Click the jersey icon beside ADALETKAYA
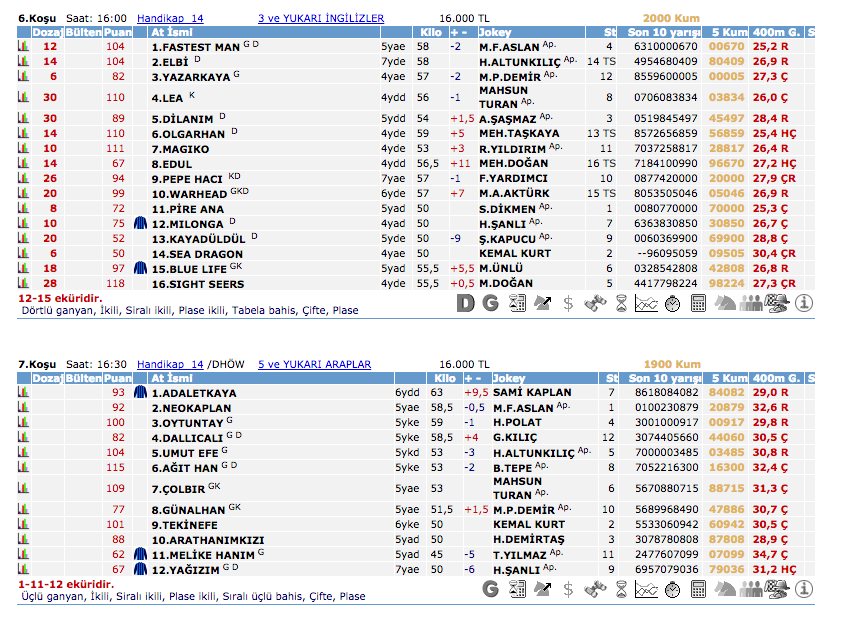The image size is (844, 622). coord(139,393)
